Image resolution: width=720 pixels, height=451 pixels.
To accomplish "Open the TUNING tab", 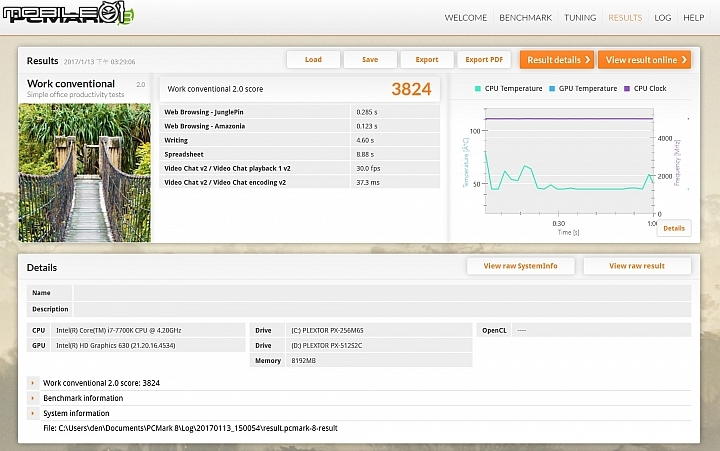I will [580, 18].
